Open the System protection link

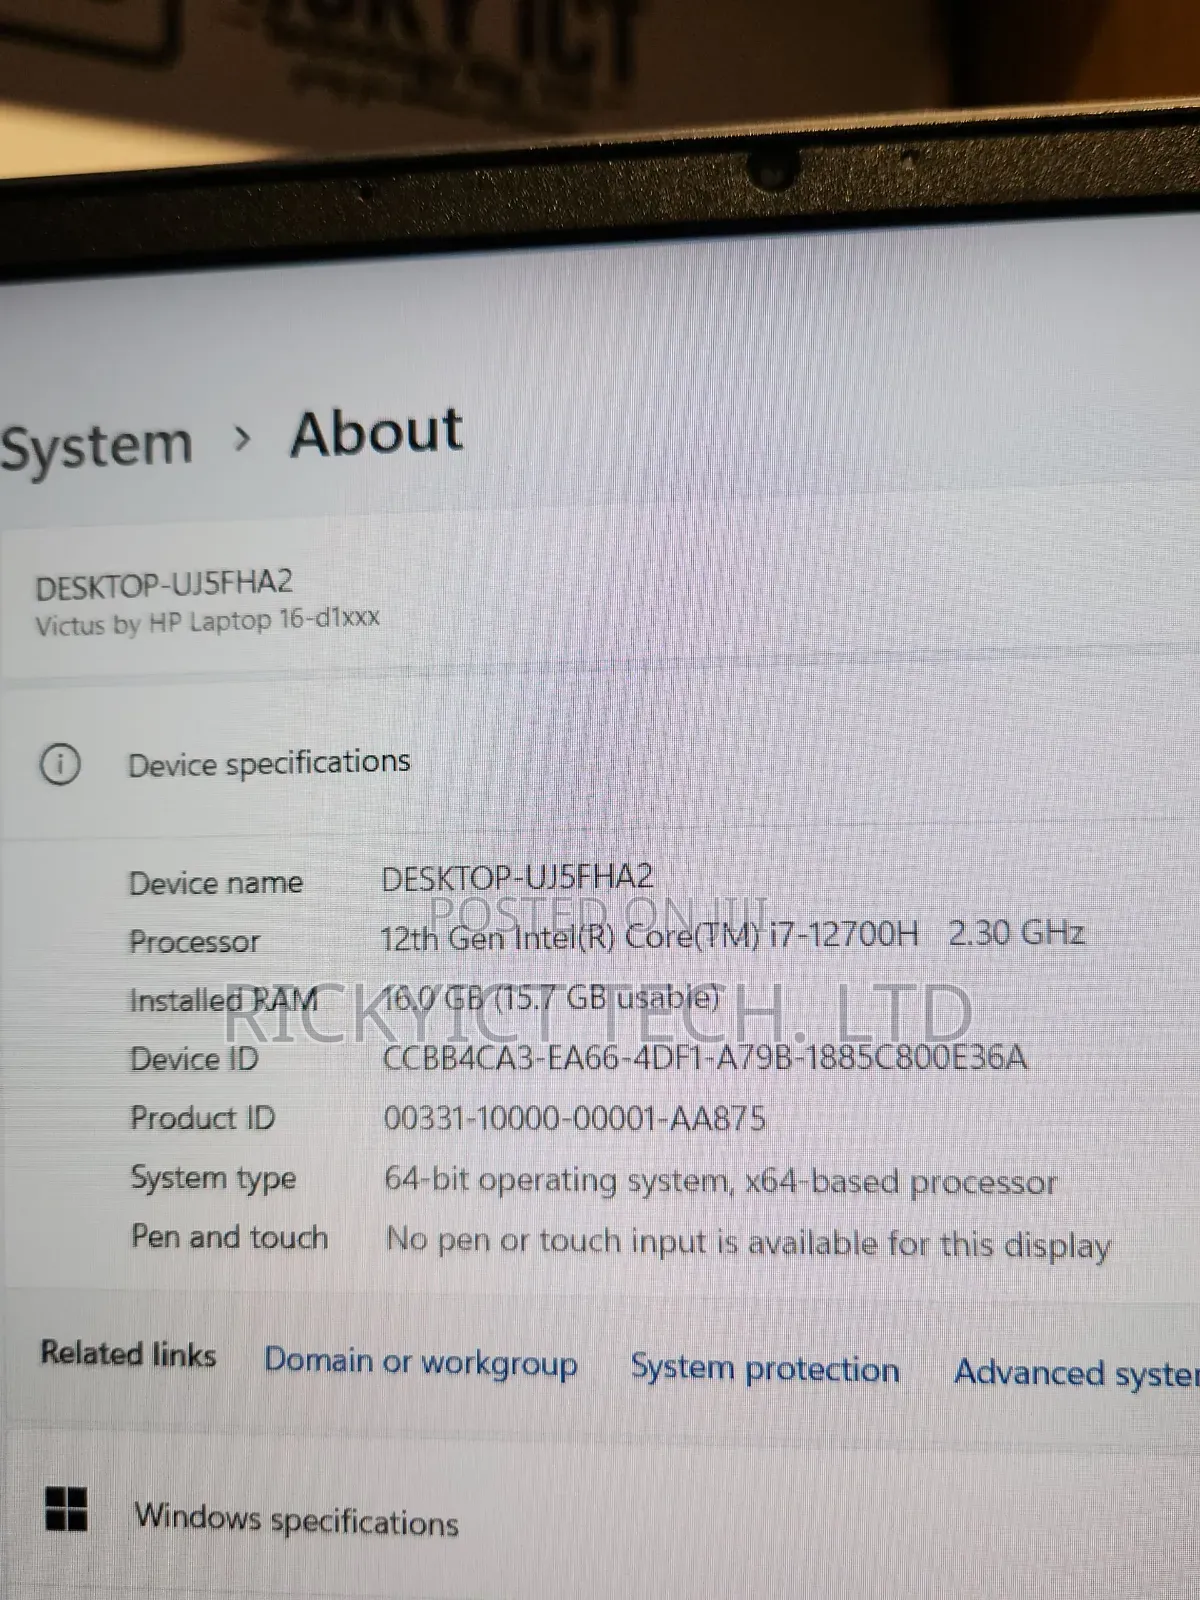click(x=765, y=1368)
